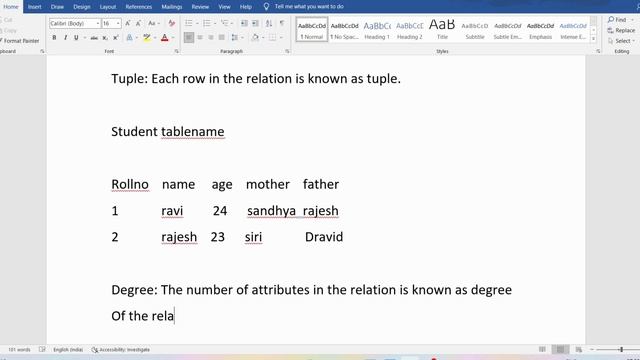Toggle Subscript formatting
This screenshot has width=640, height=360.
[x=105, y=38]
